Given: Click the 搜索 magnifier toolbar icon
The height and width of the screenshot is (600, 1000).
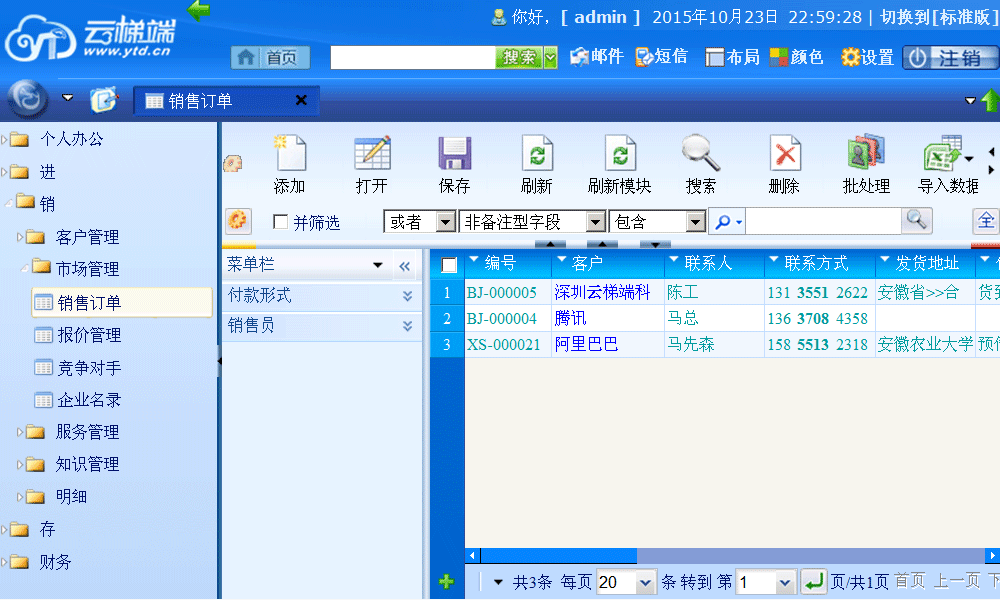Looking at the screenshot, I should tap(701, 153).
